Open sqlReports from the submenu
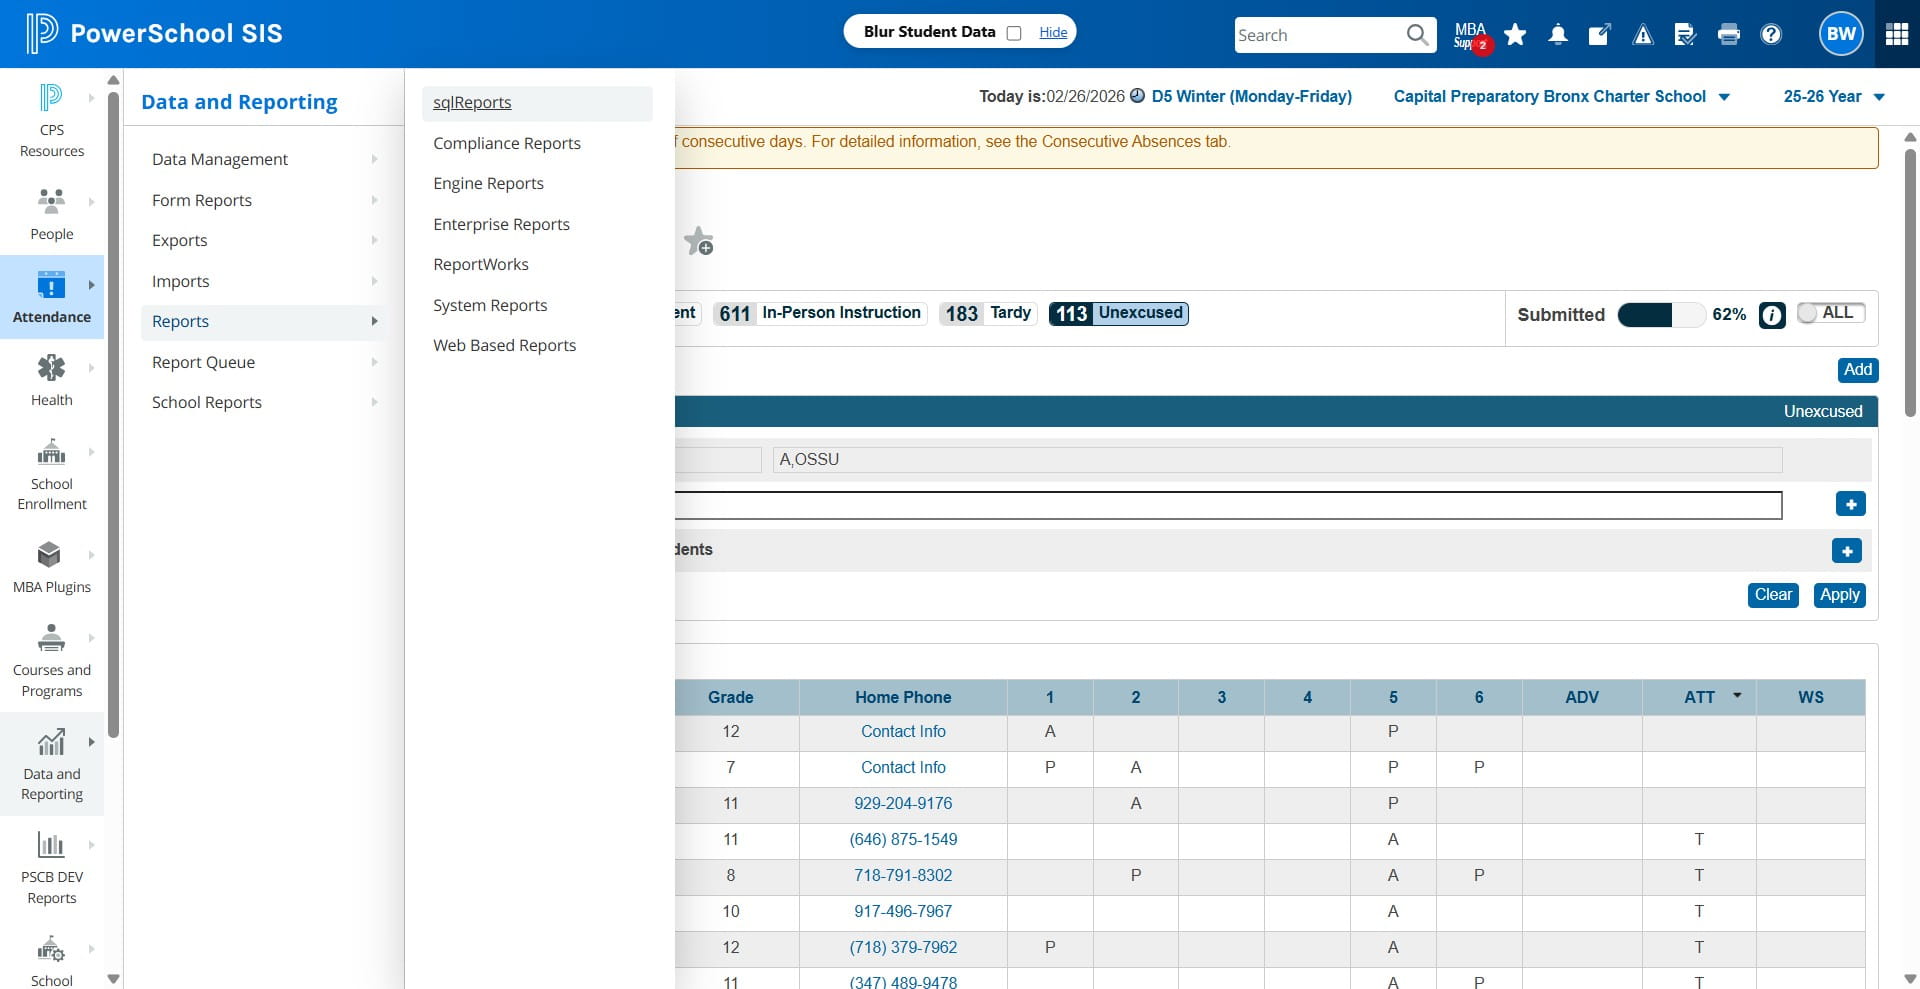 [x=537, y=103]
